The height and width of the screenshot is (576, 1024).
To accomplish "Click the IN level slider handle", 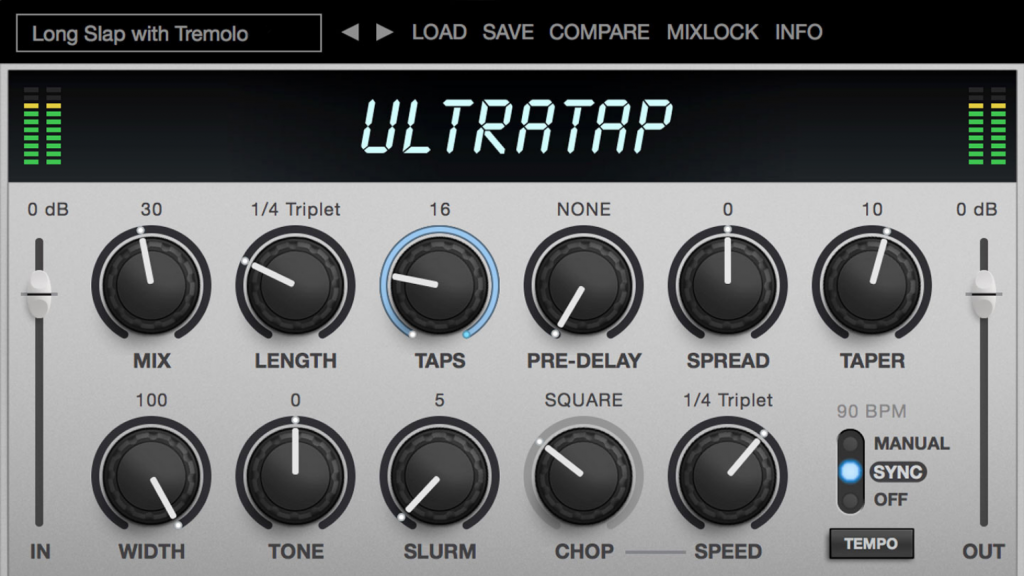I will (39, 294).
